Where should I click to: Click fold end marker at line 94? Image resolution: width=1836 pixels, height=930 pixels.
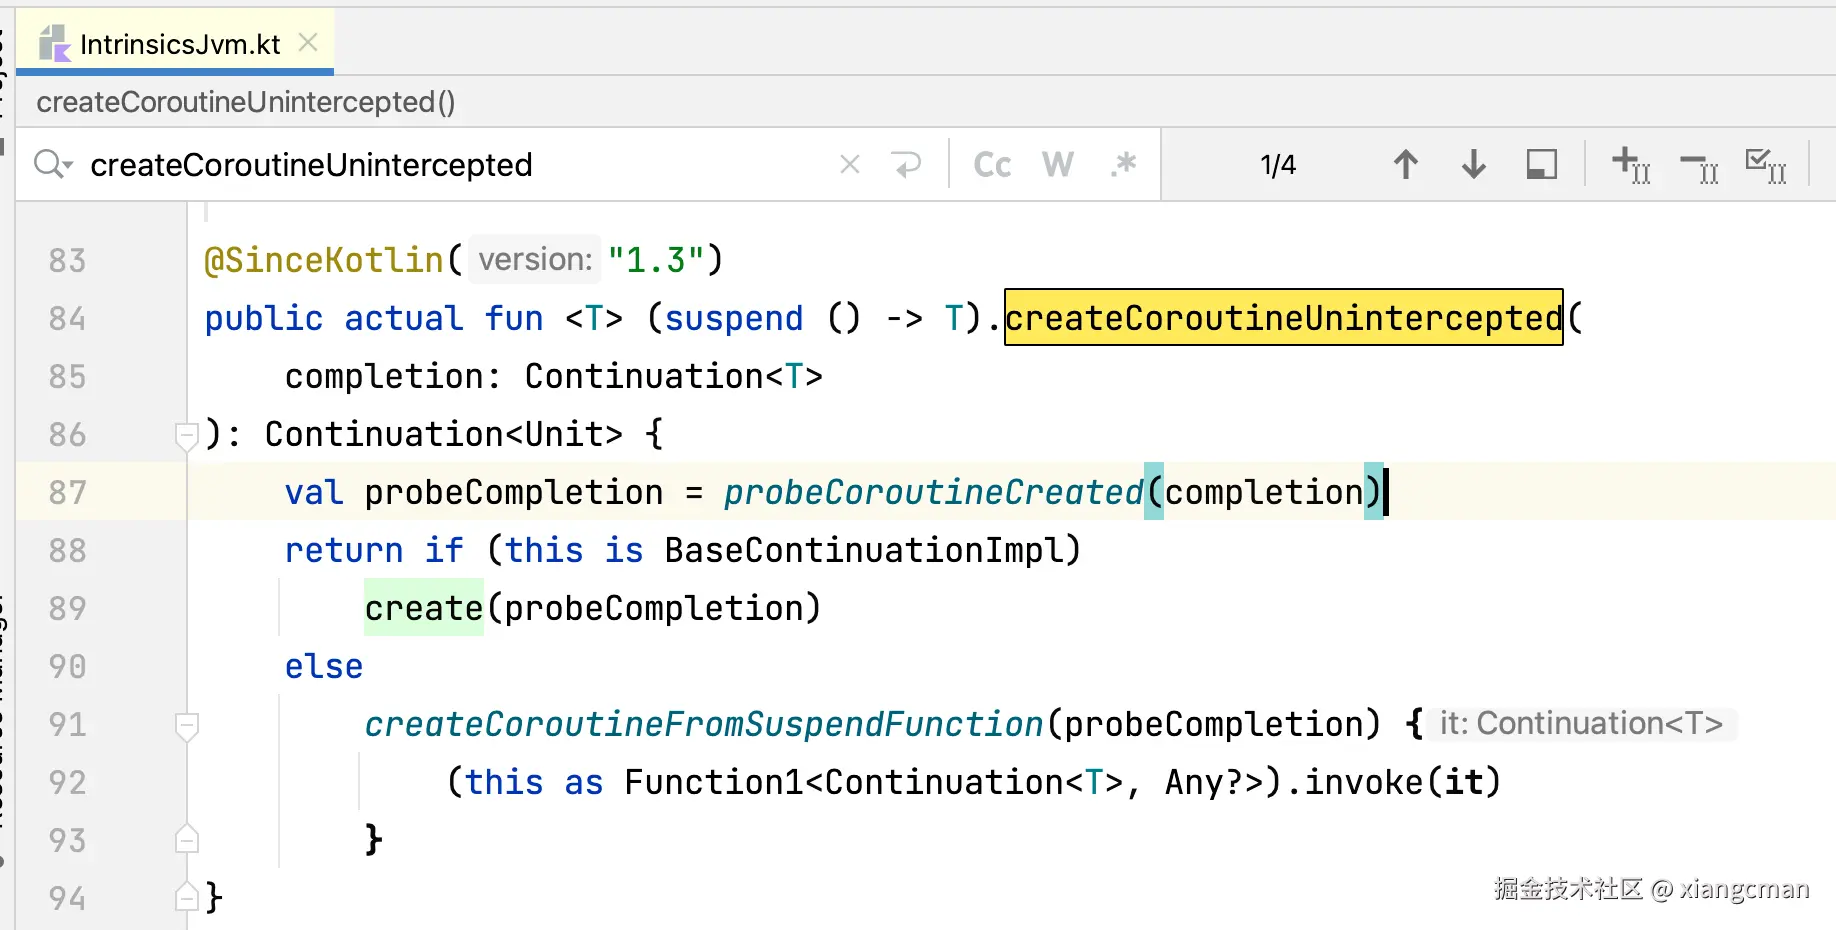point(186,897)
